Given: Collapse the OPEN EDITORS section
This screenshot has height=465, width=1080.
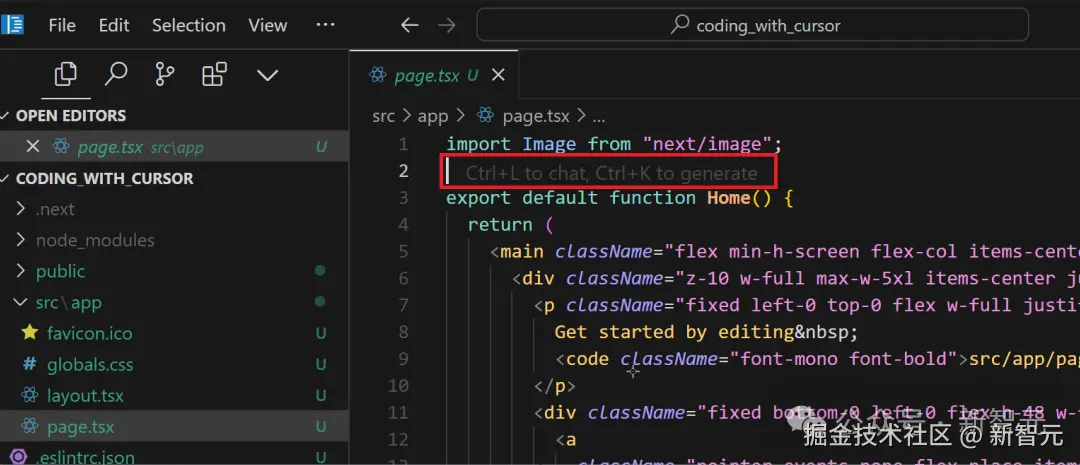Looking at the screenshot, I should coord(70,116).
